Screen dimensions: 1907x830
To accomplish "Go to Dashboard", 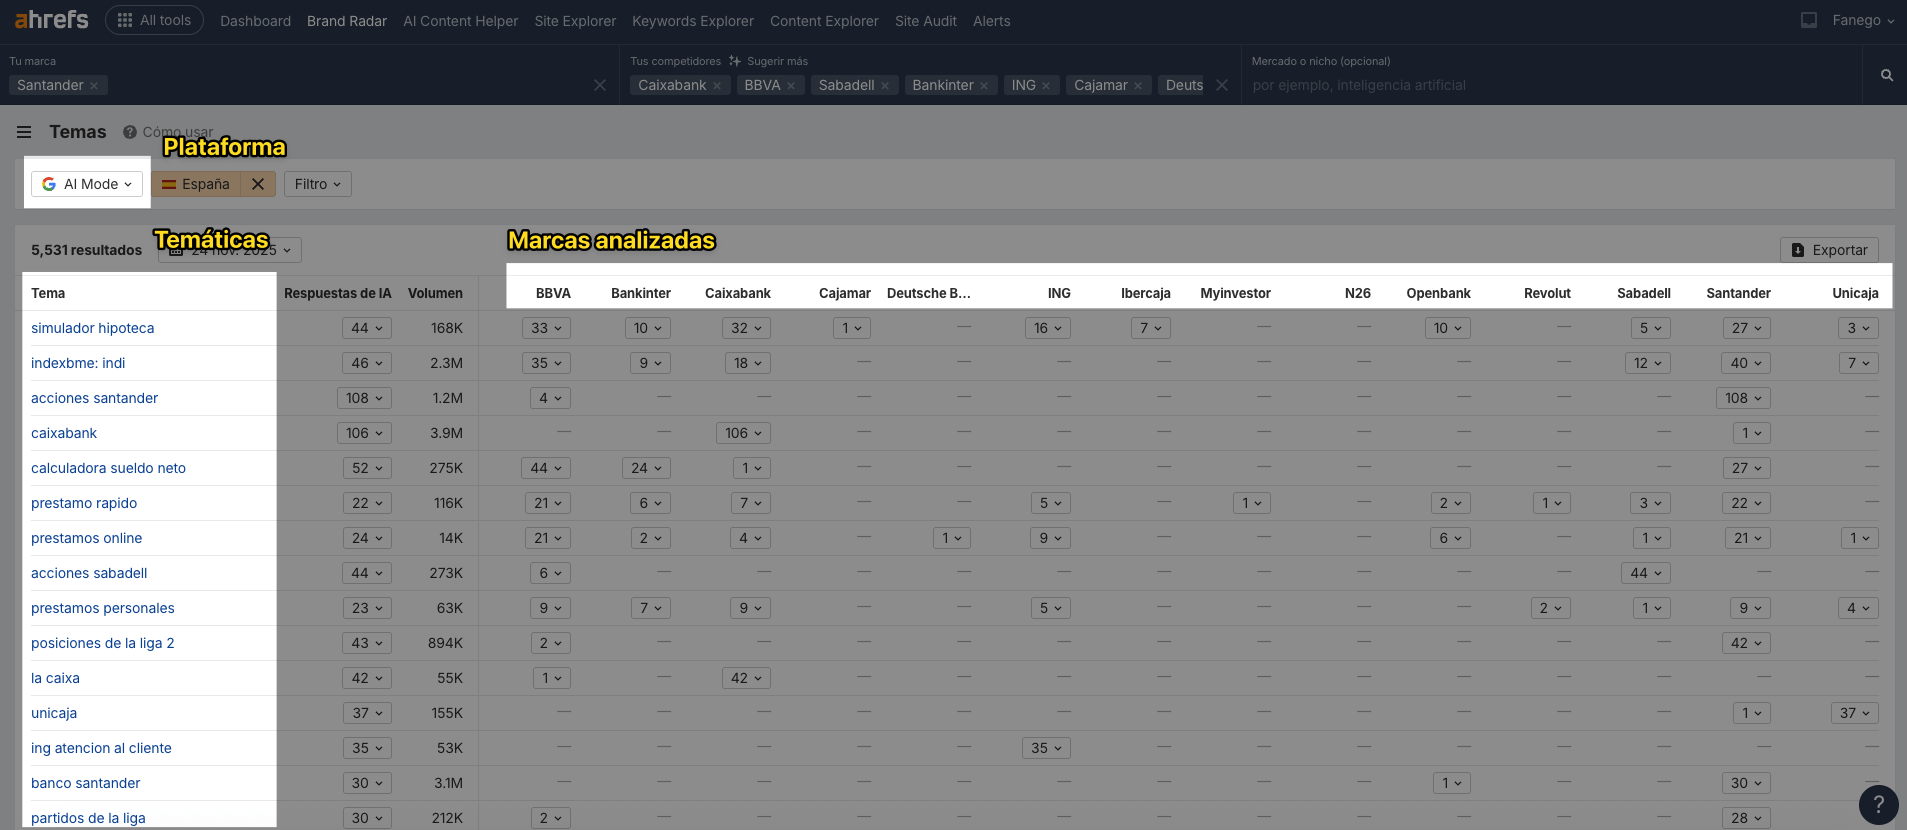I will (255, 21).
